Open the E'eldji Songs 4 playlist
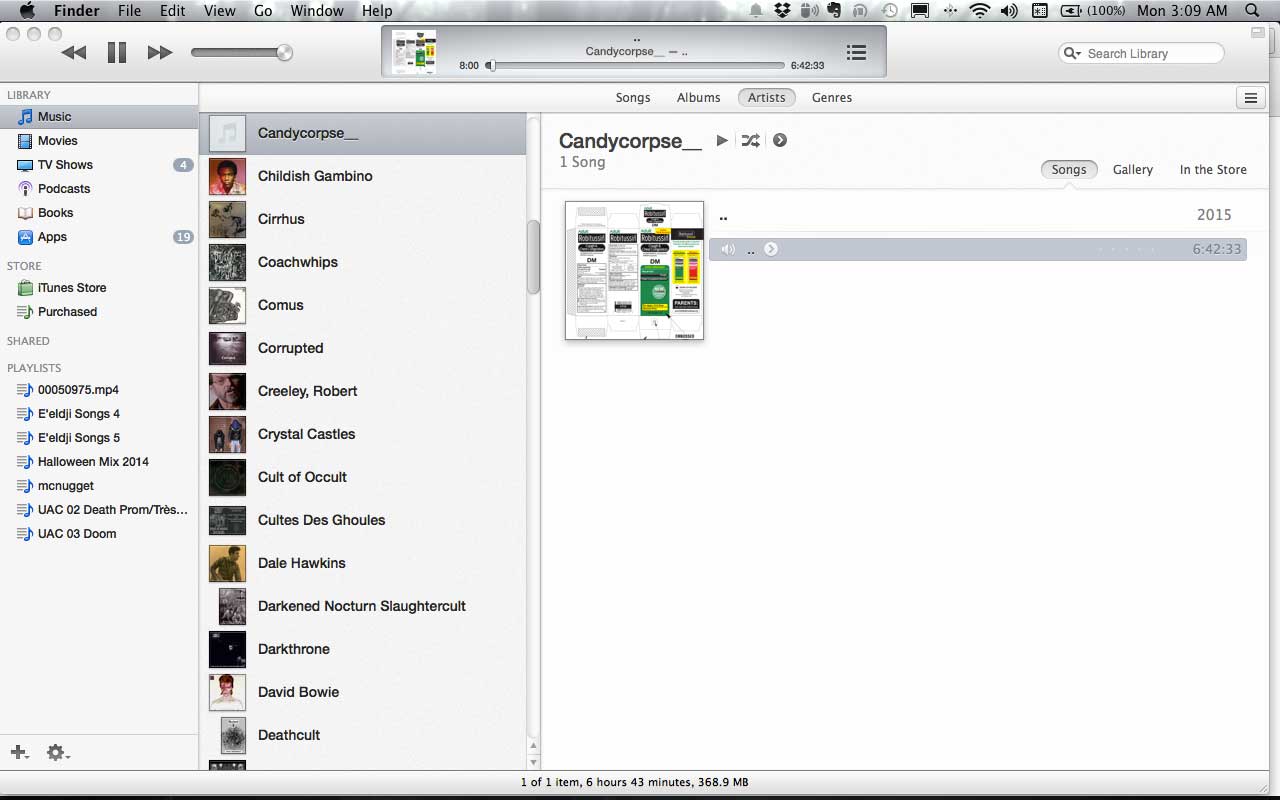Screen dimensions: 1280x800 pos(99,414)
